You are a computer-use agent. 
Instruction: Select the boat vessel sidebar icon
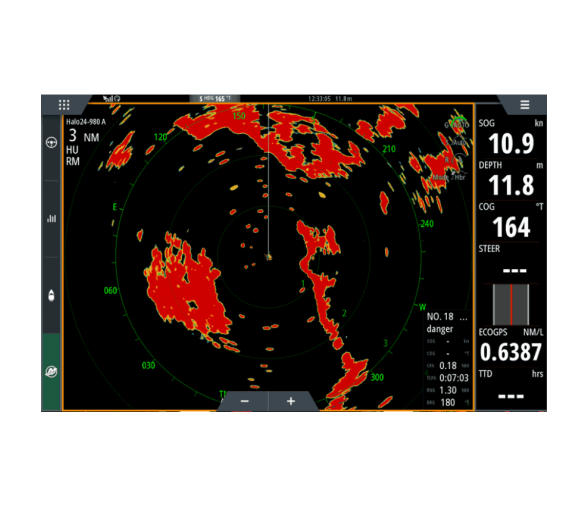click(x=51, y=296)
